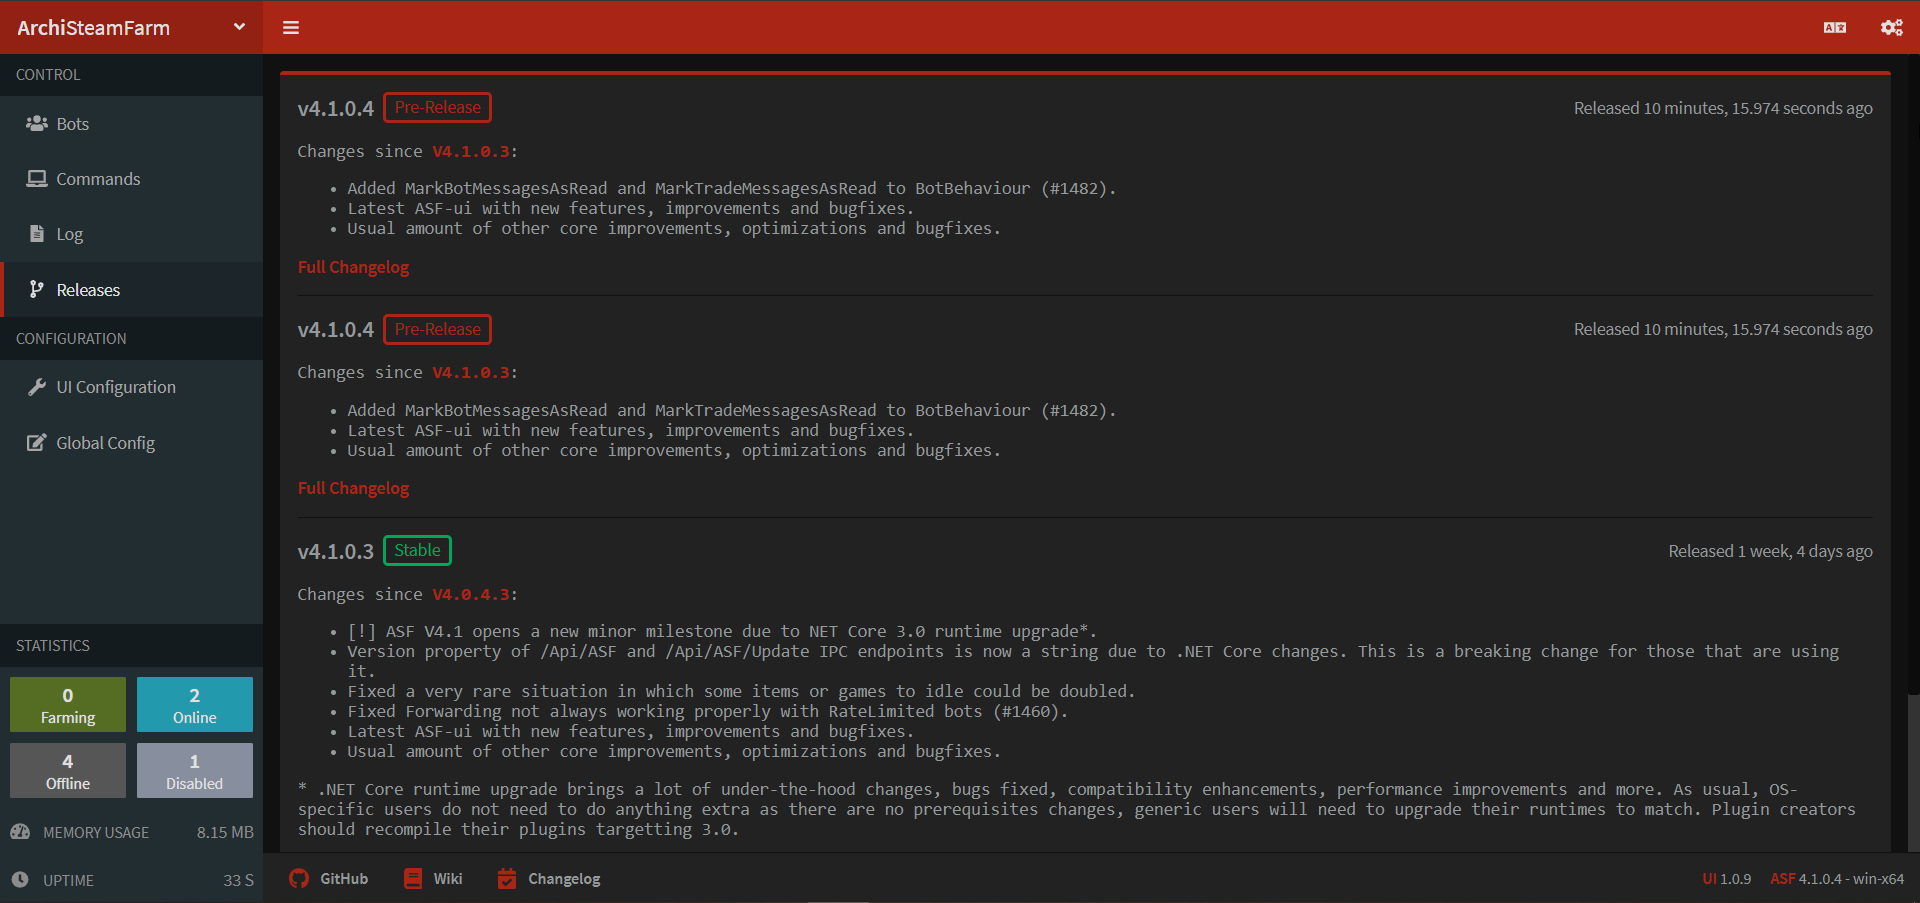Click the first Pre-Release badge

tap(437, 107)
